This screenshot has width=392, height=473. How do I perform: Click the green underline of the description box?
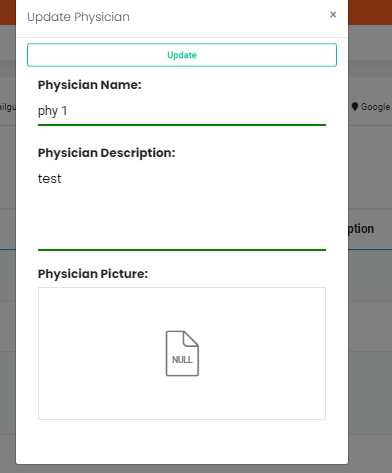182,250
